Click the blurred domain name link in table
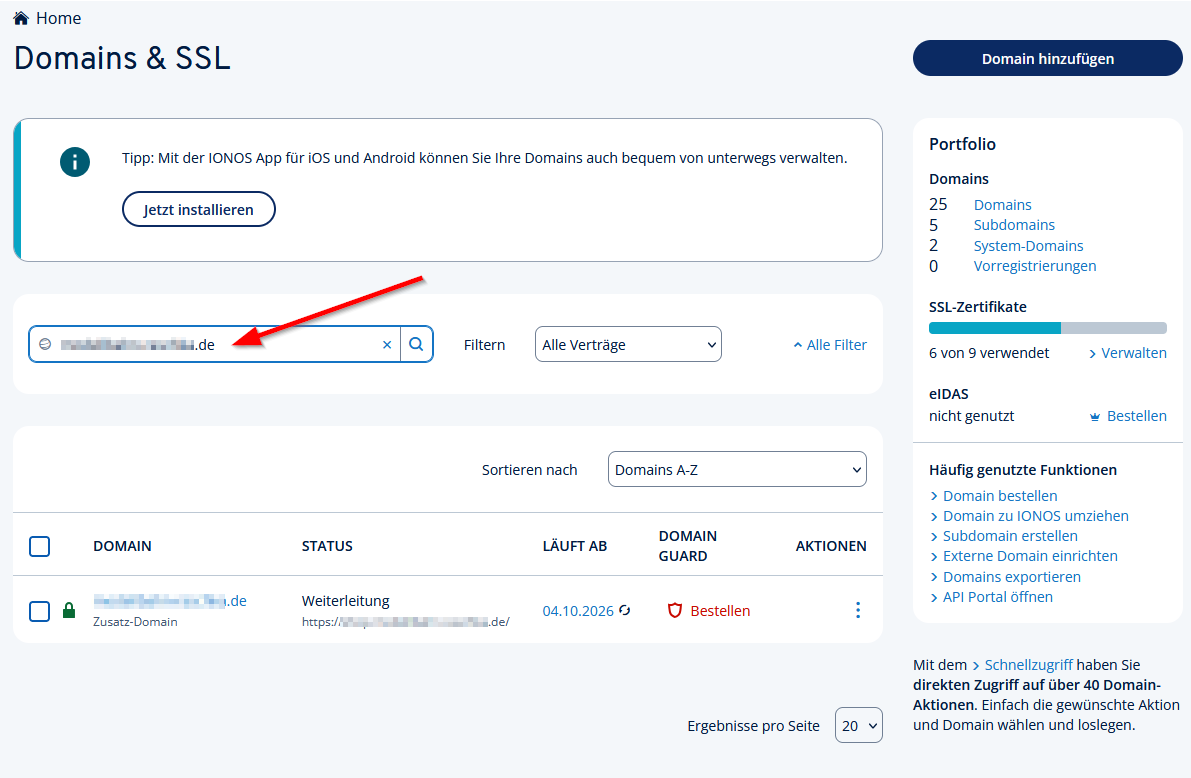This screenshot has width=1191, height=778. pos(170,601)
